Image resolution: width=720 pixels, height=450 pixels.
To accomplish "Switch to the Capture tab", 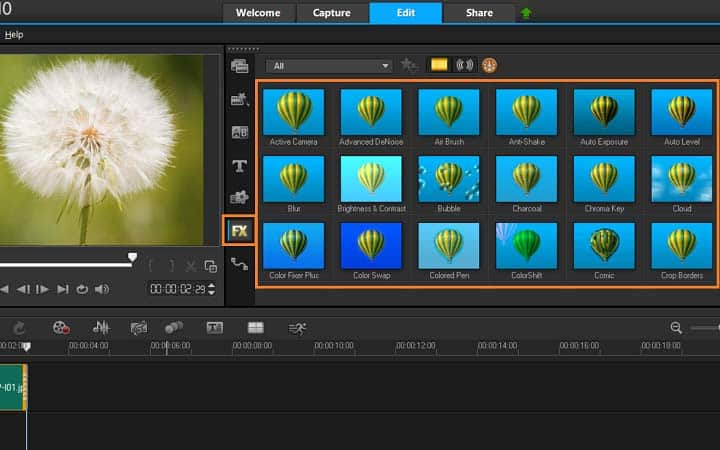I will coord(332,13).
